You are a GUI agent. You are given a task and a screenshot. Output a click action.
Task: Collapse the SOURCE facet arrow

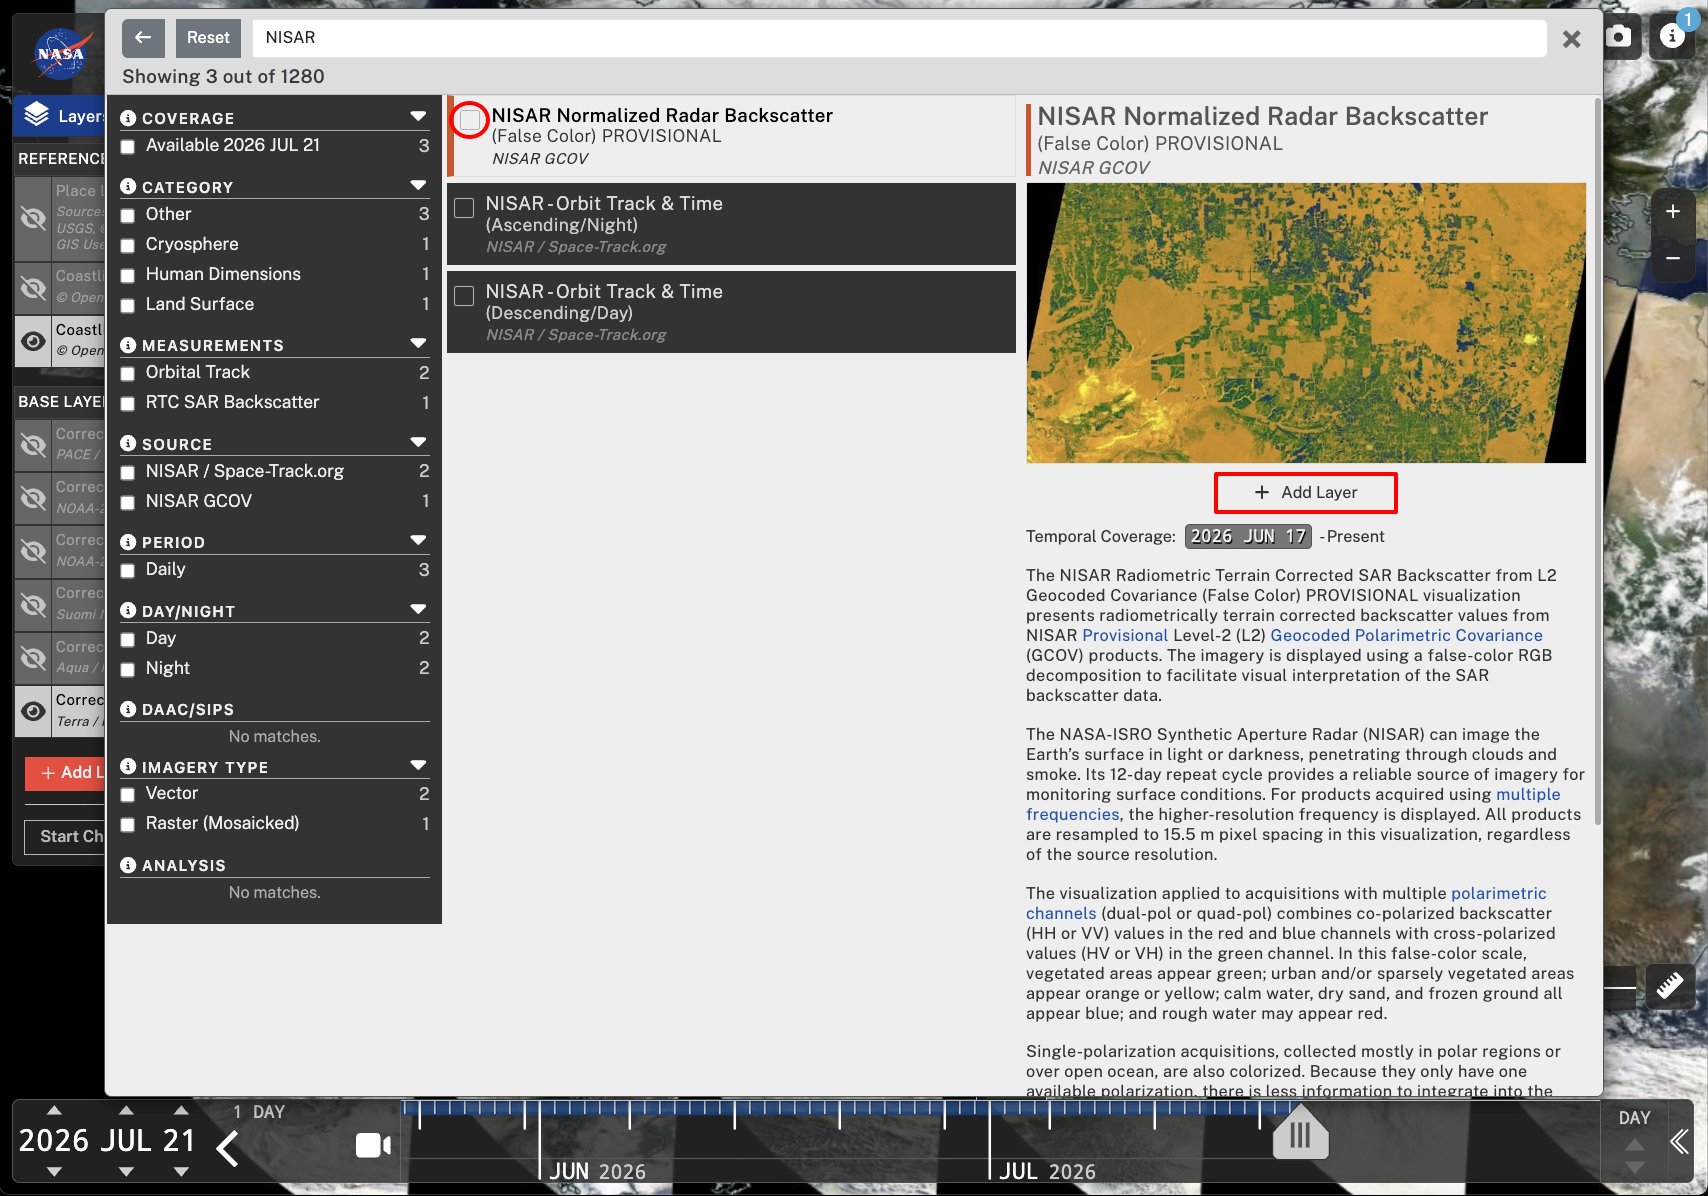coord(418,443)
